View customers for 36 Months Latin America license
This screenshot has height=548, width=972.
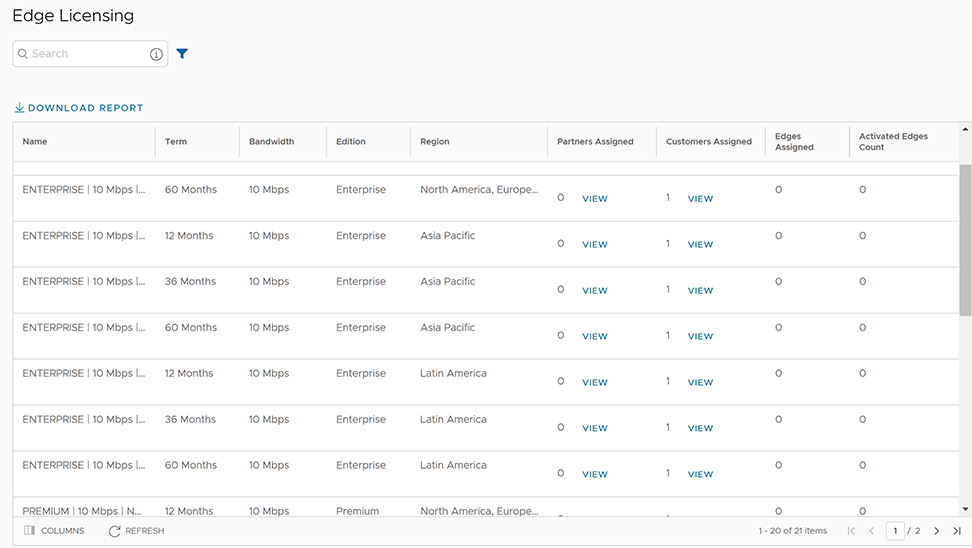tap(700, 429)
